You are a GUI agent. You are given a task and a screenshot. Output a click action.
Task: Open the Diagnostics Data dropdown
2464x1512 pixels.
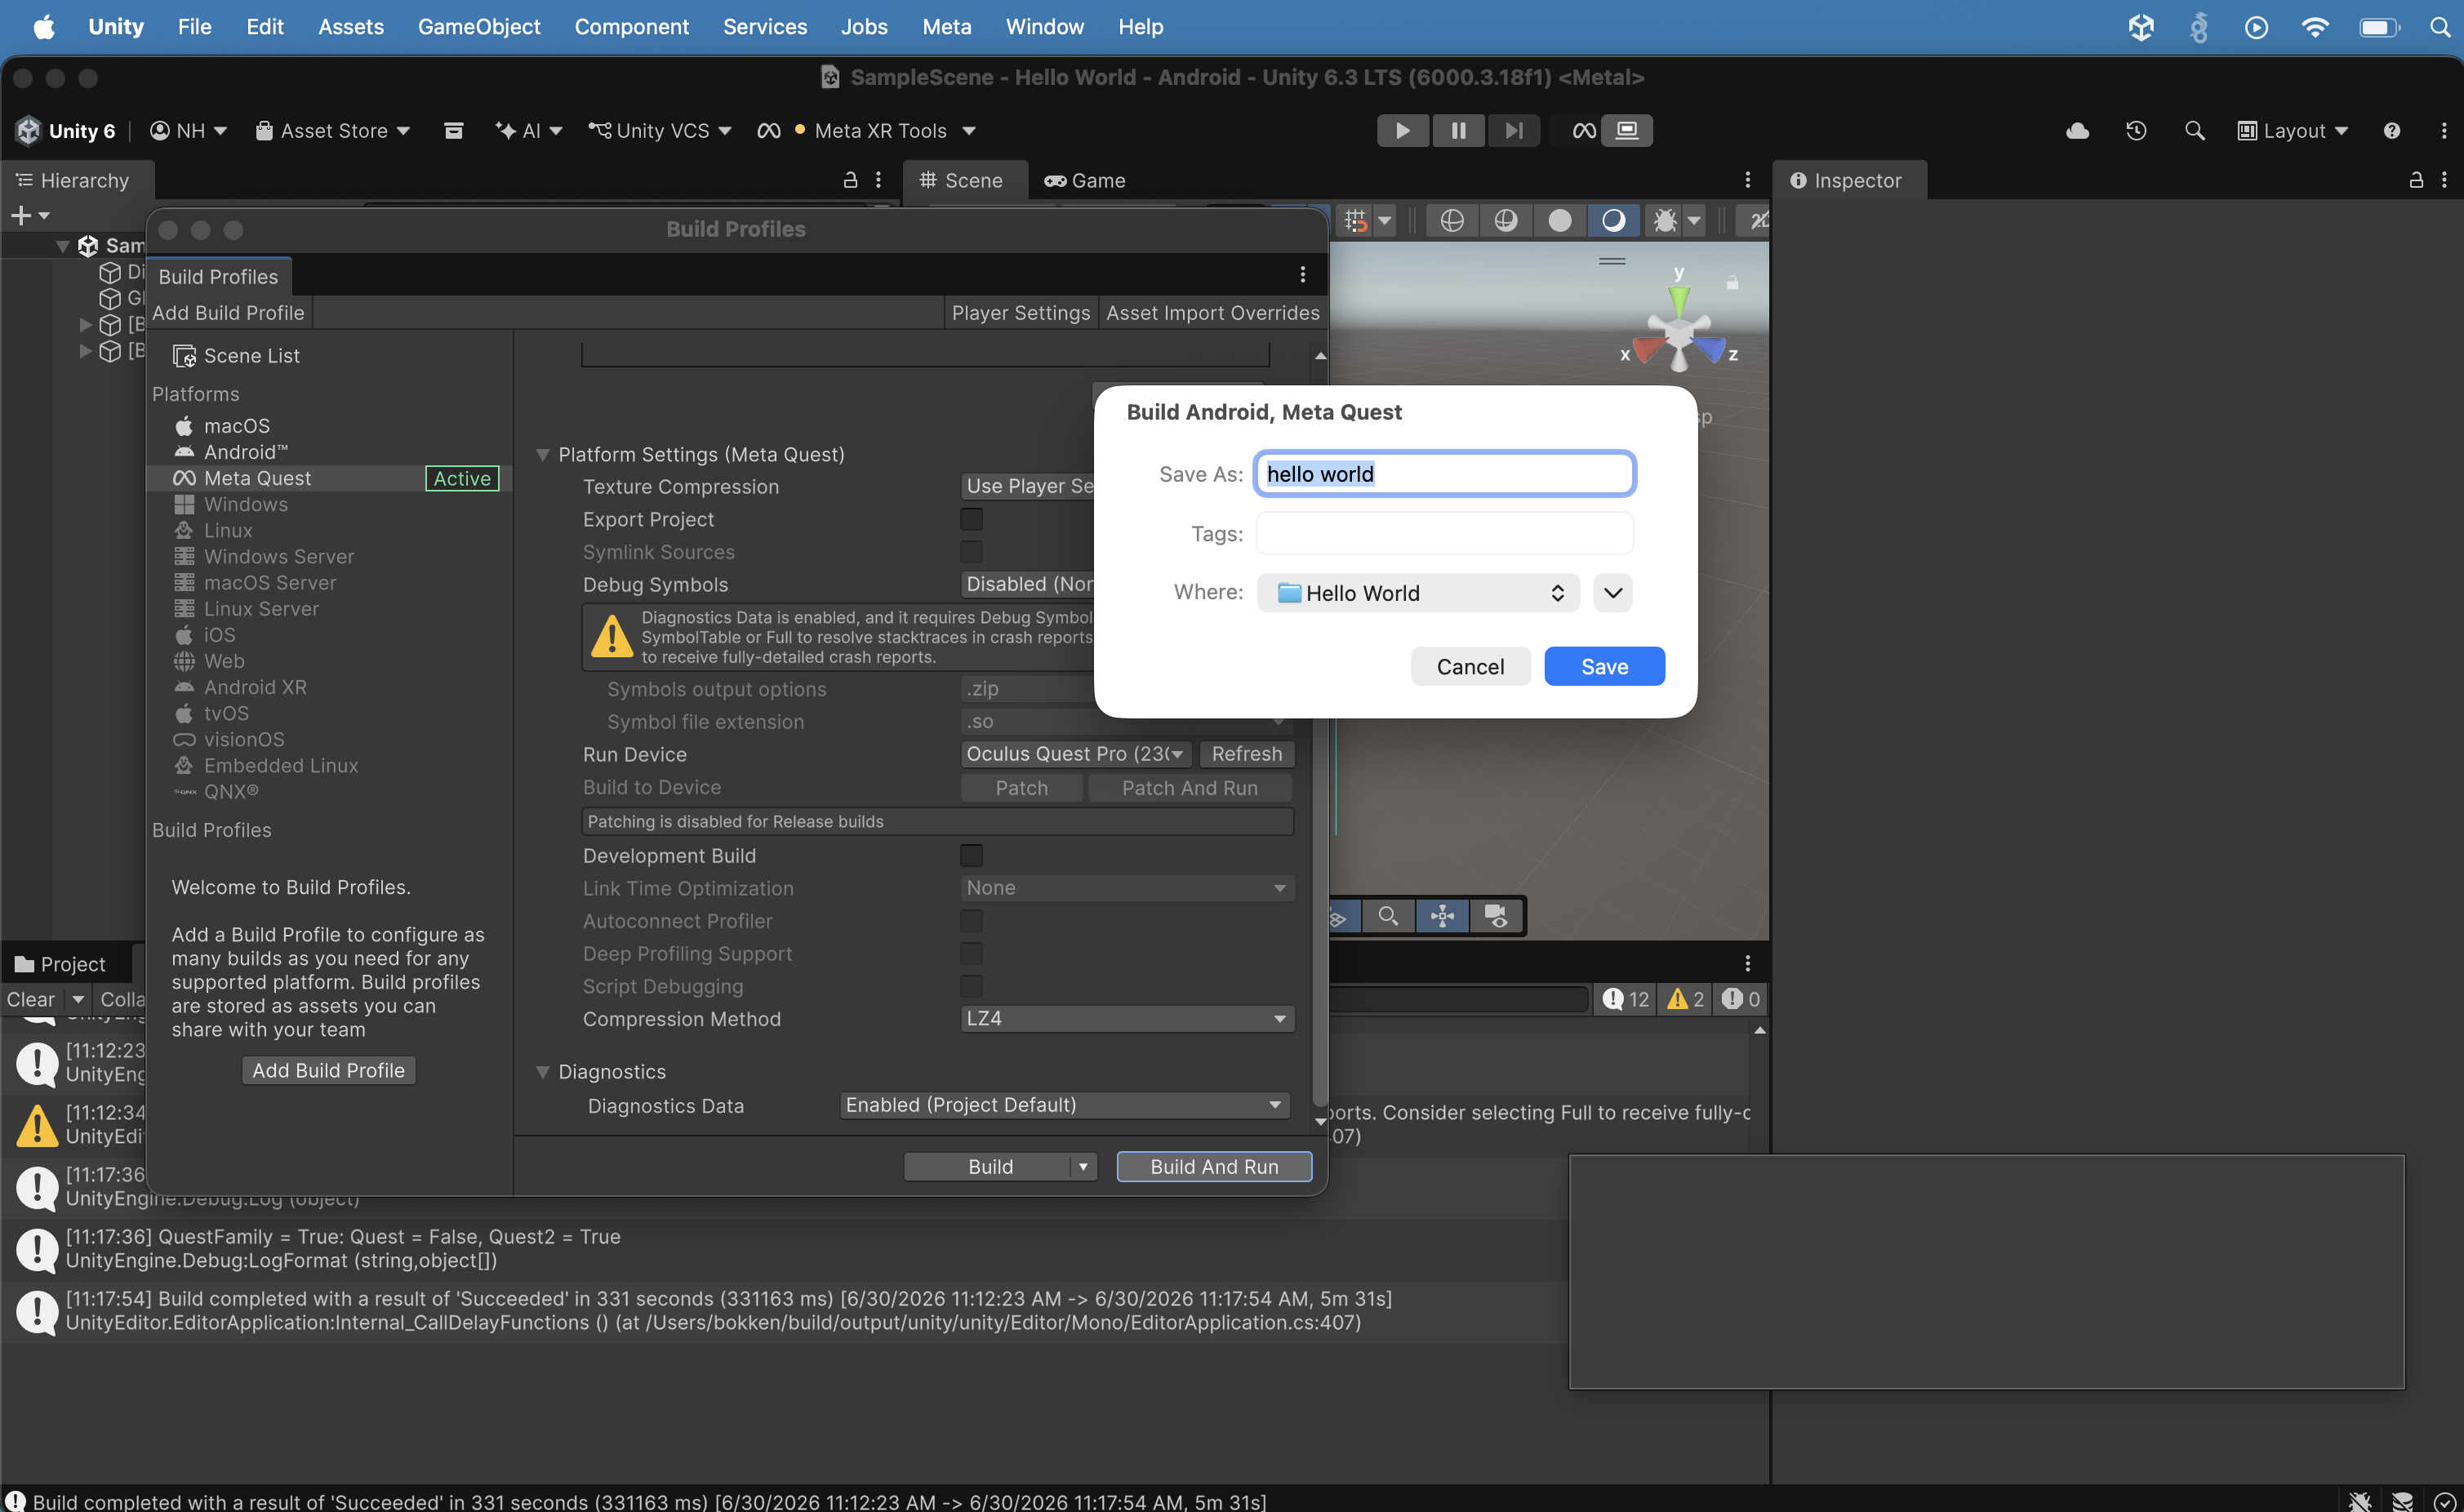(1064, 1105)
